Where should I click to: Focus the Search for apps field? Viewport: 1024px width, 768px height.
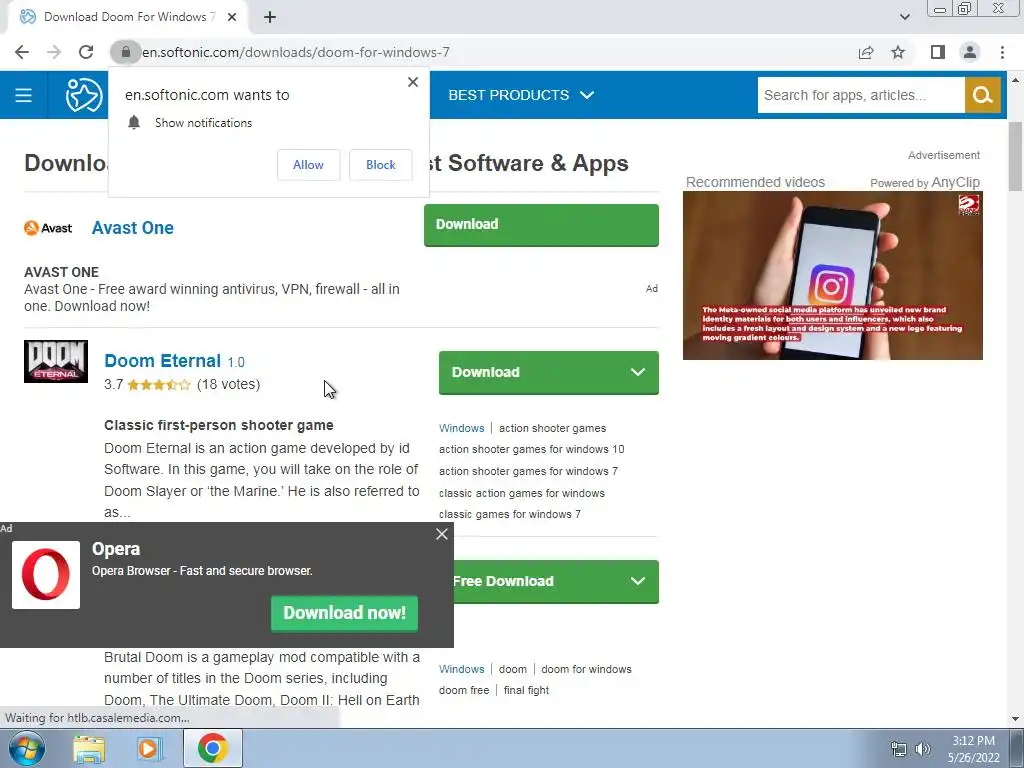[861, 95]
